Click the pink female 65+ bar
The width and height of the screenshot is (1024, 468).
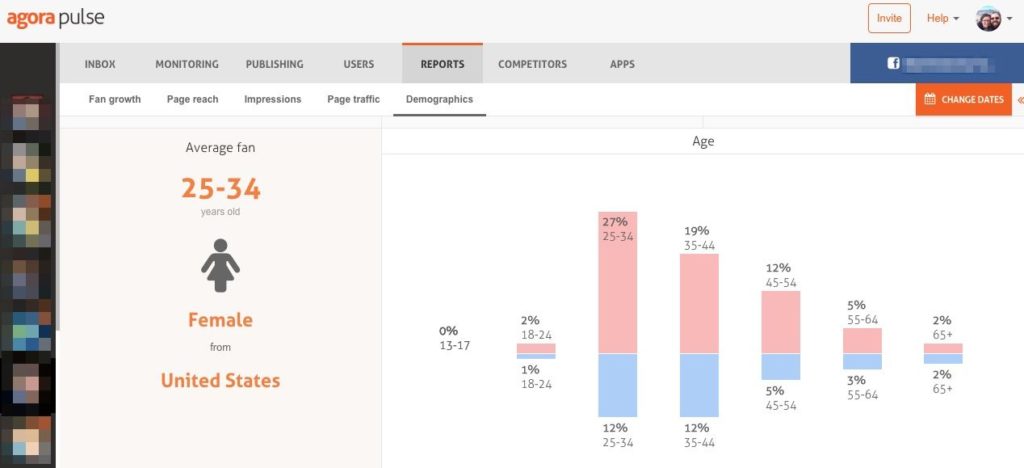943,349
